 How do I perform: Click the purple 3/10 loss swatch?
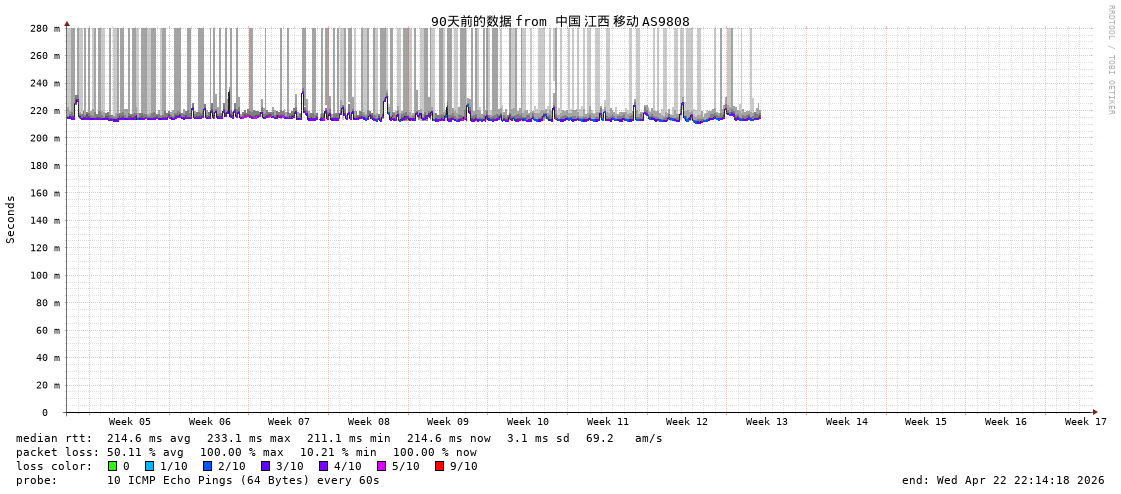265,466
